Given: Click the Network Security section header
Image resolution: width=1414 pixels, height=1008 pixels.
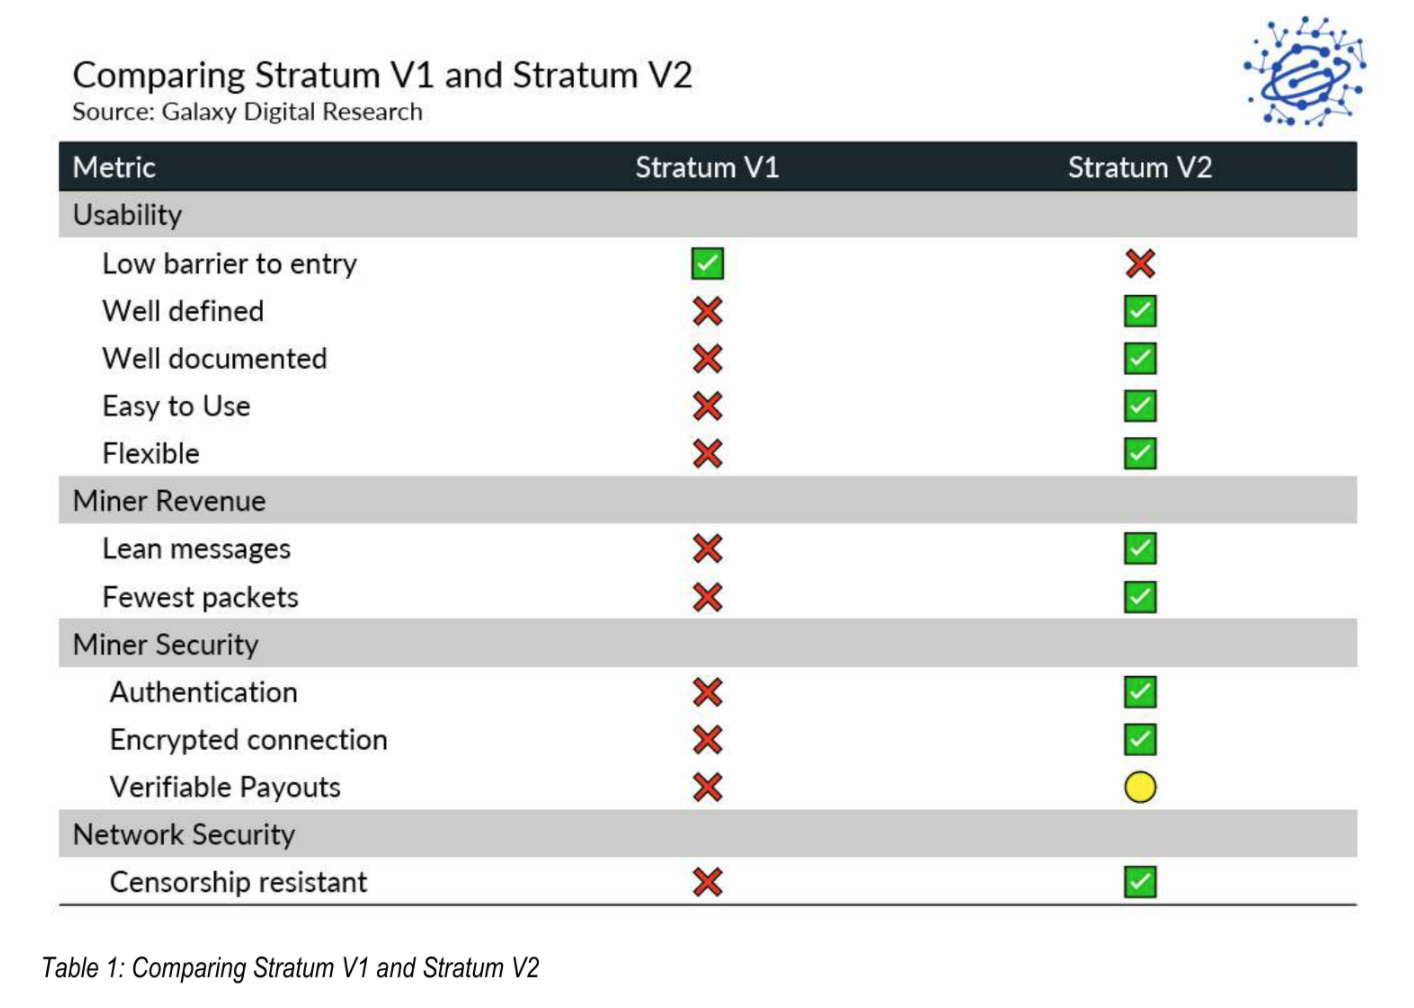Looking at the screenshot, I should coord(707,834).
